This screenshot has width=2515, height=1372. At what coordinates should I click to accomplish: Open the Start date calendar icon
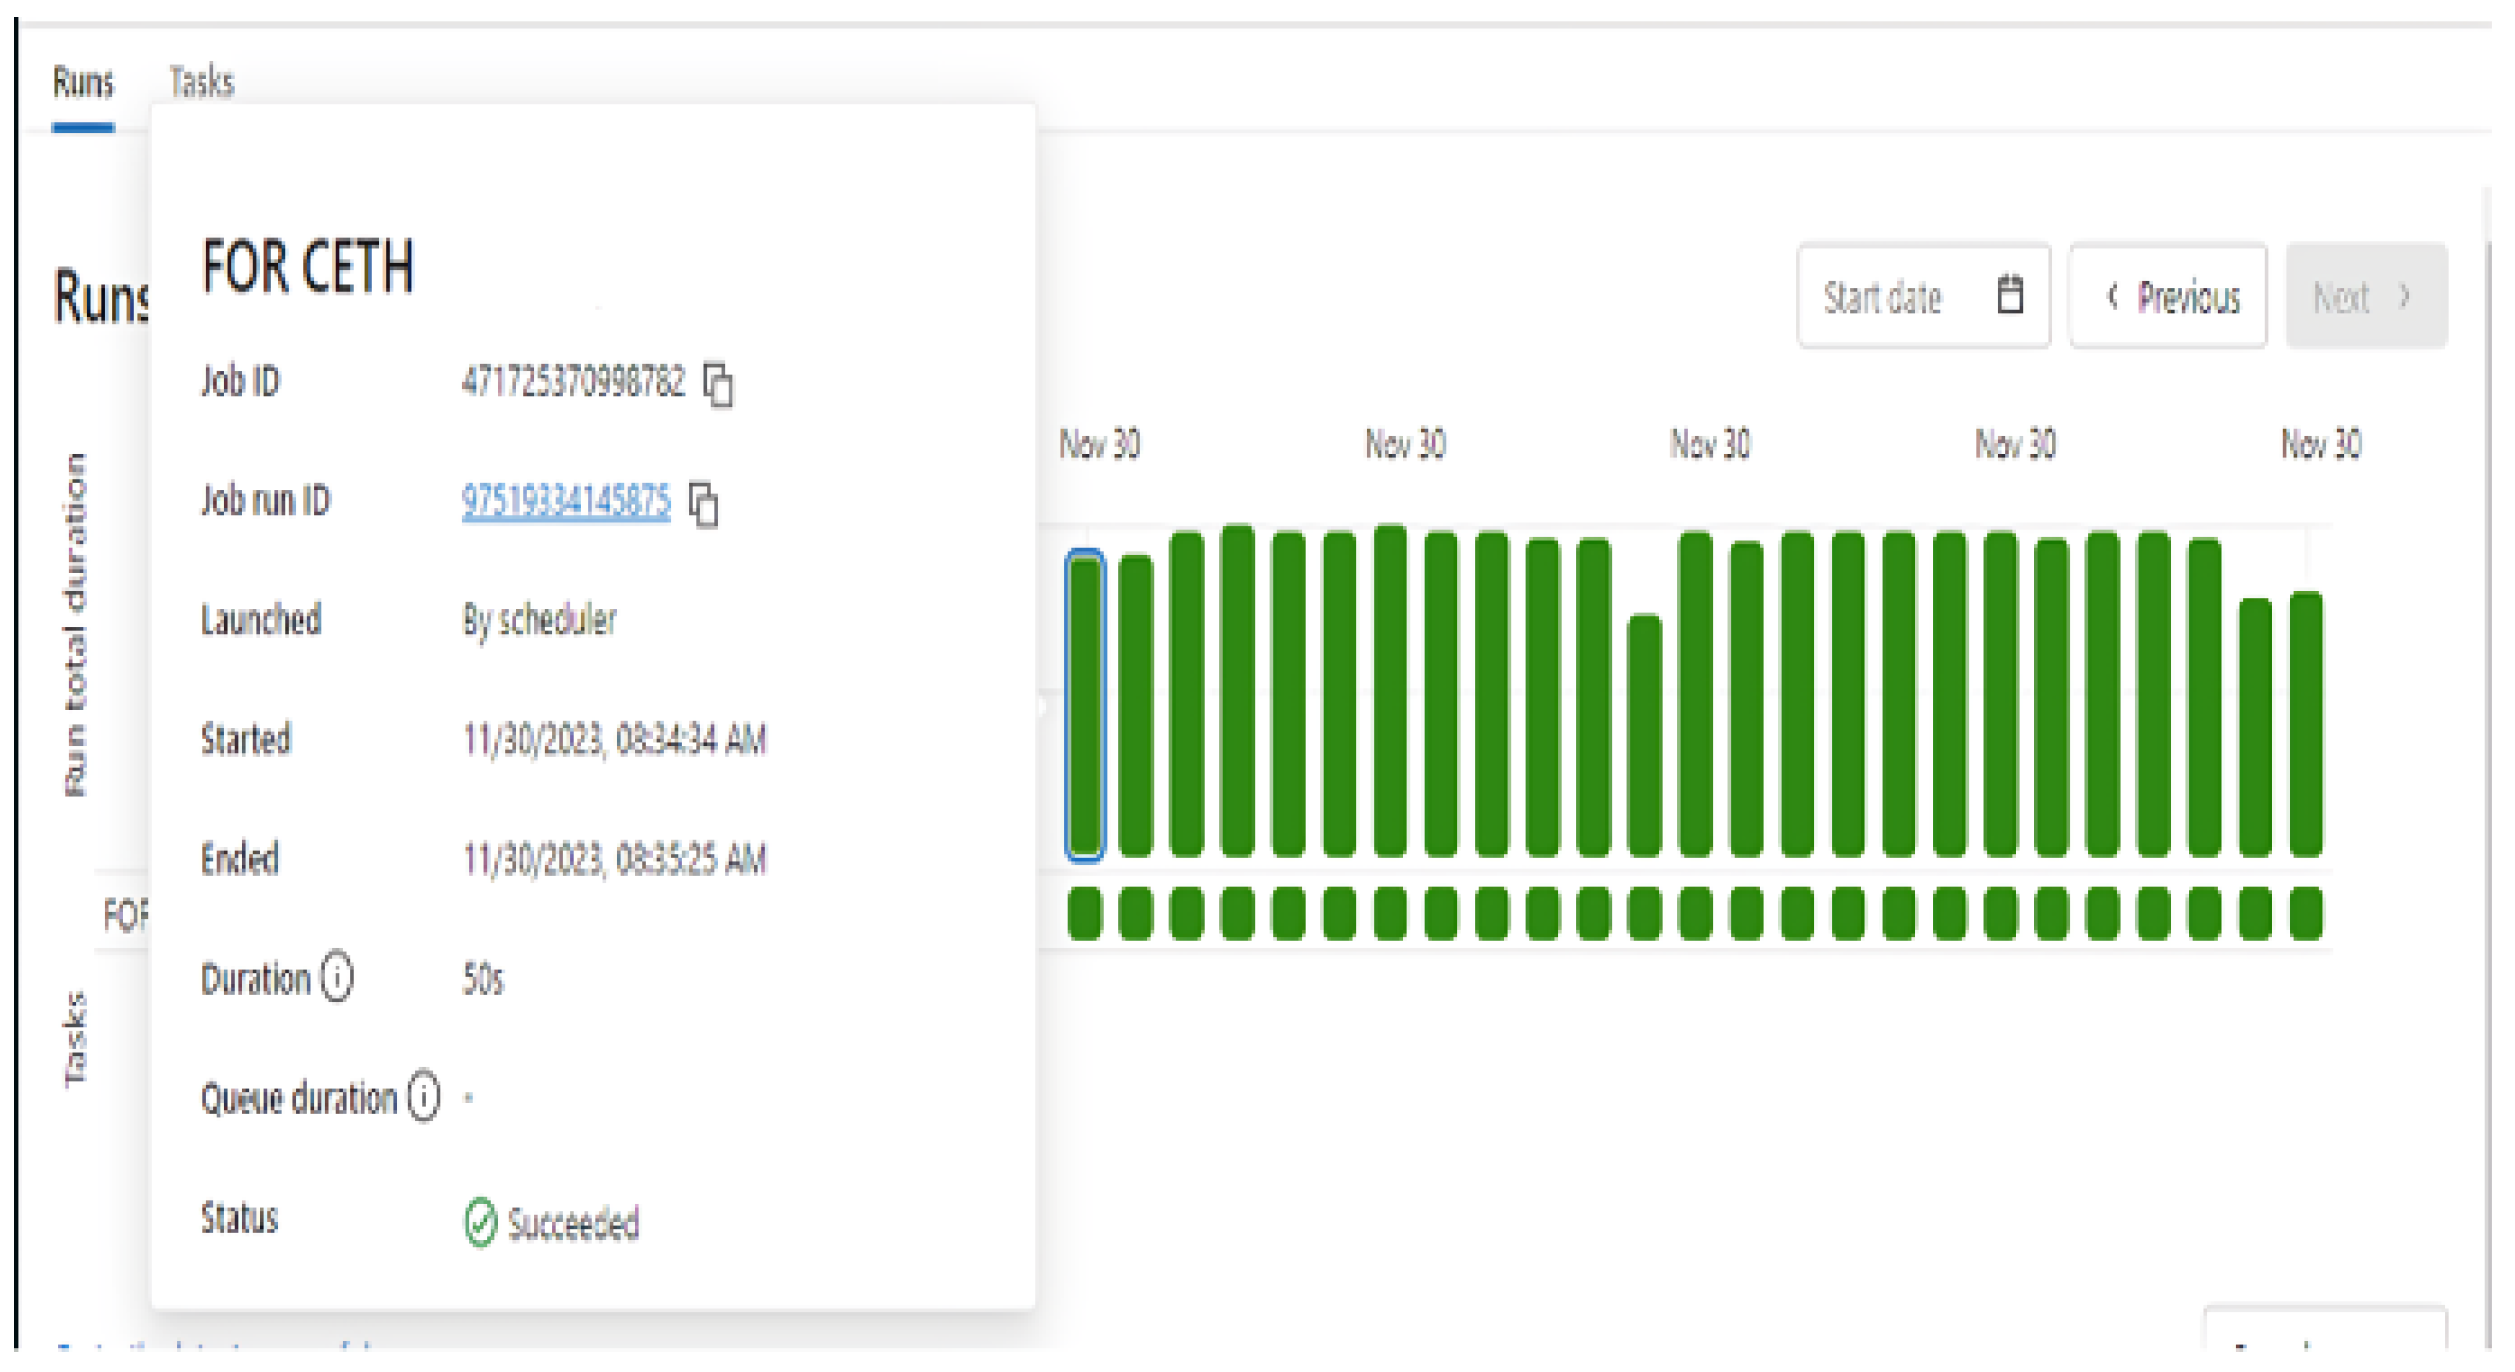pyautogui.click(x=2010, y=296)
